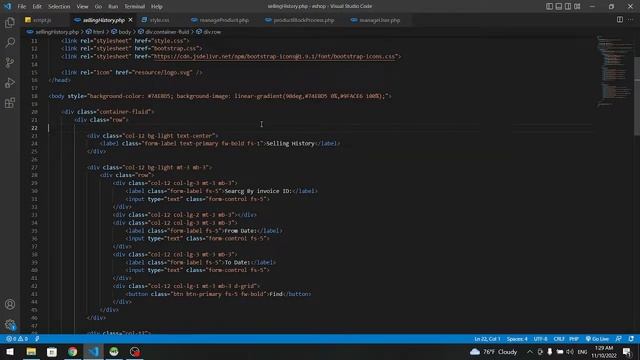640x360 pixels.
Task: Open the Manage gear icon
Action: [10, 324]
